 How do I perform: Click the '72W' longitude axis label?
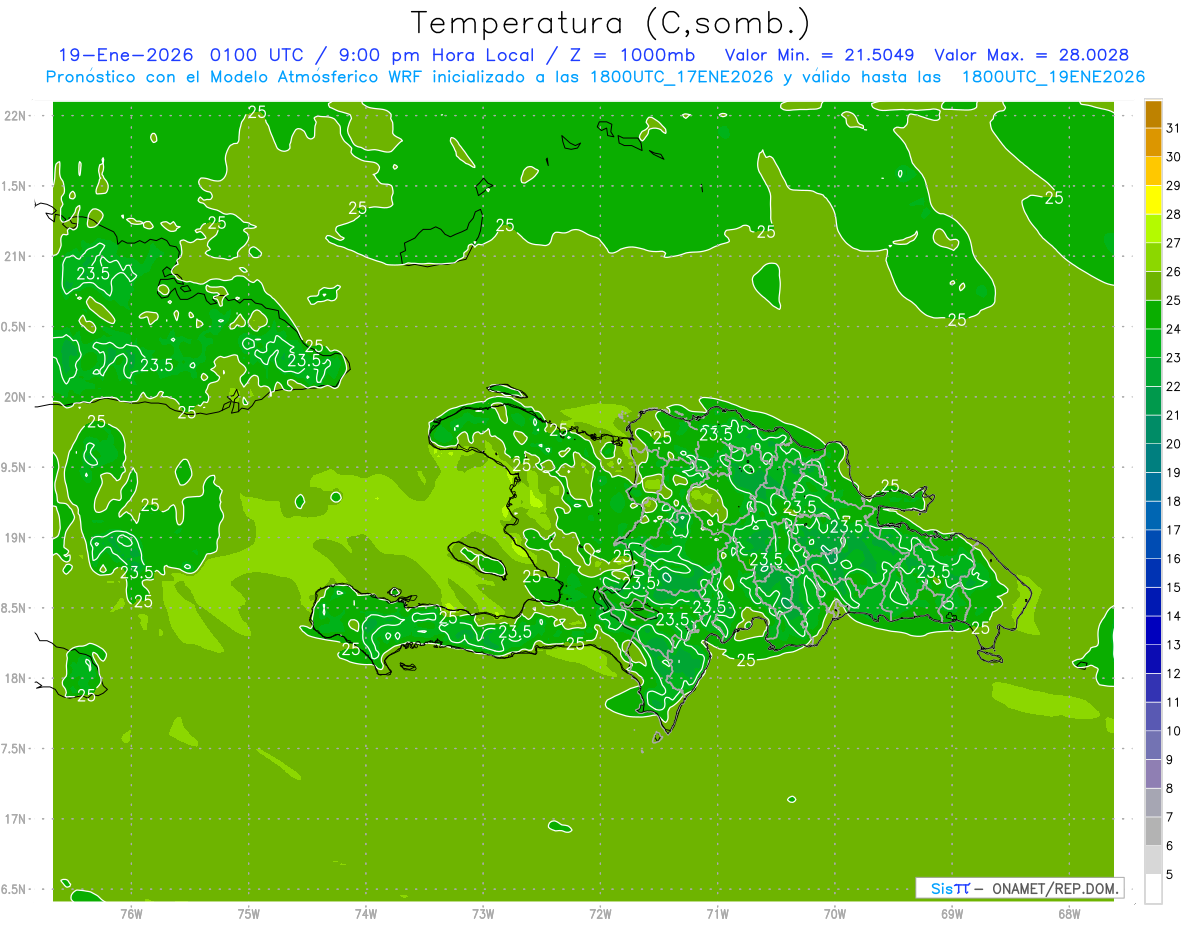(600, 913)
